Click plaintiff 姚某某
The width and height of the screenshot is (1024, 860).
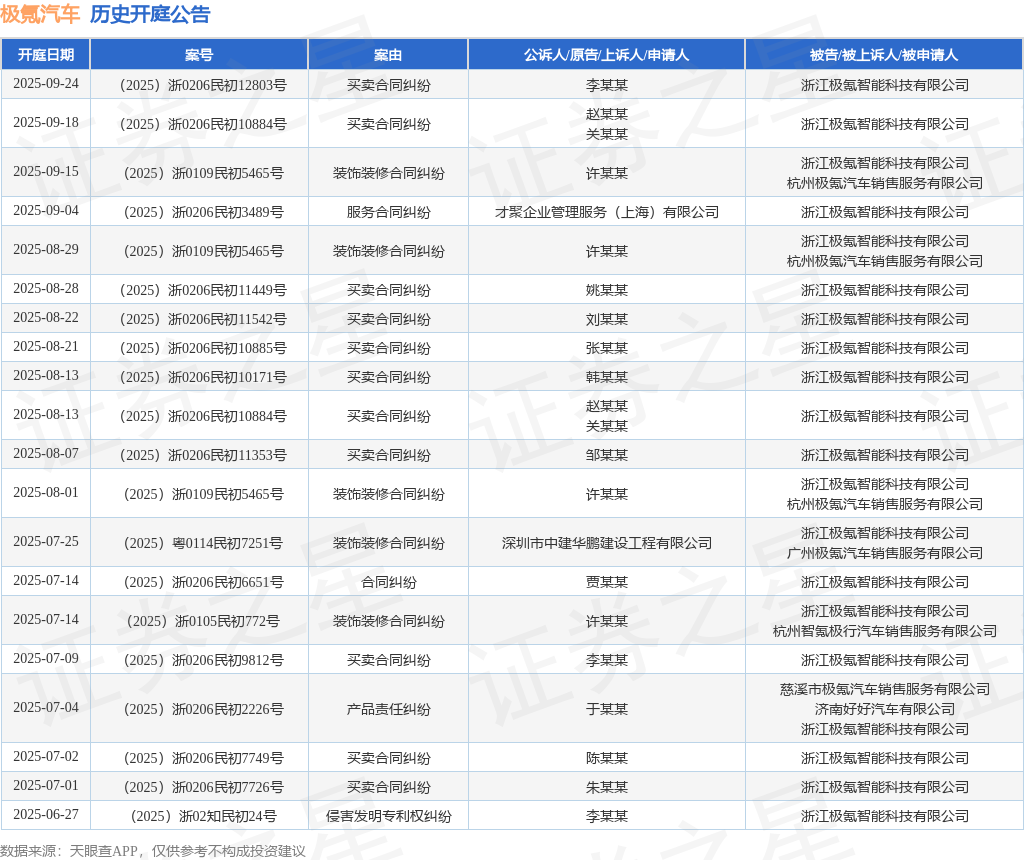(606, 290)
